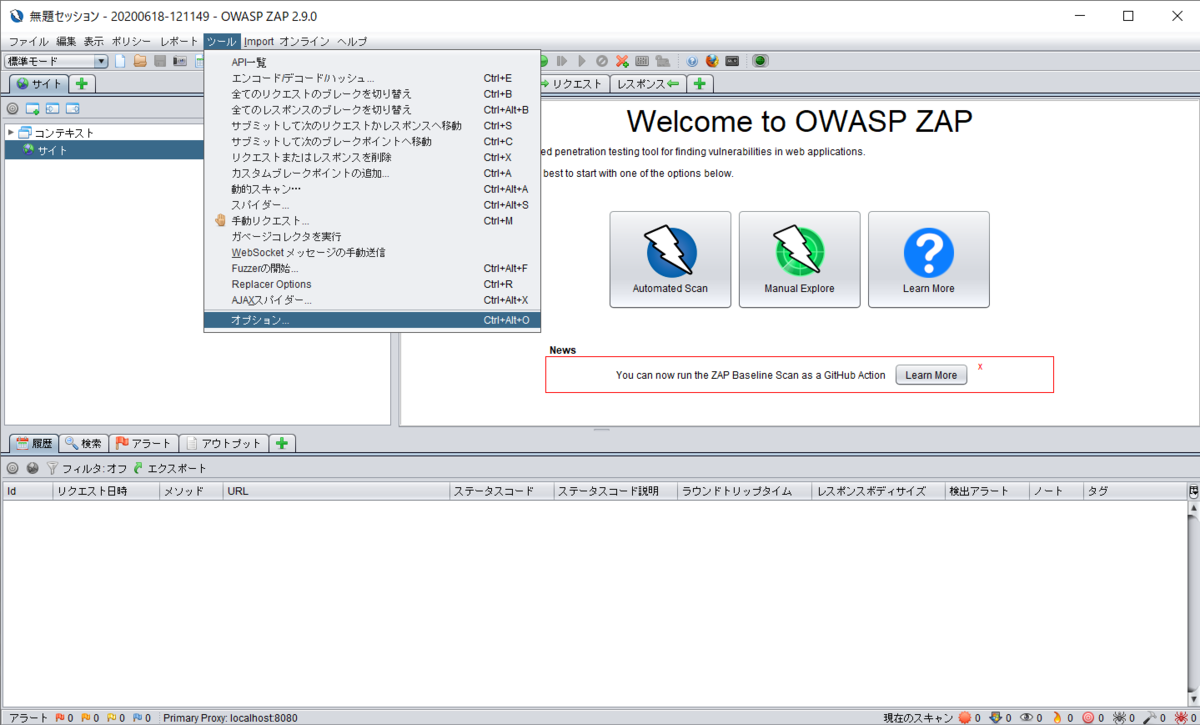Click the hammer fuzzer icon in status bar
The image size is (1200, 725).
(x=1149, y=718)
